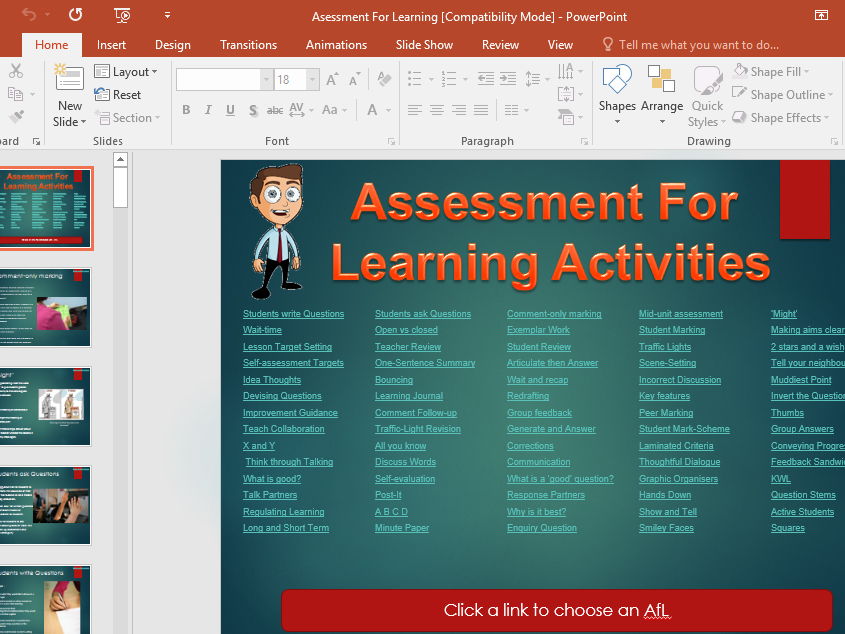
Task: Toggle Align Right paragraph
Action: pyautogui.click(x=459, y=111)
